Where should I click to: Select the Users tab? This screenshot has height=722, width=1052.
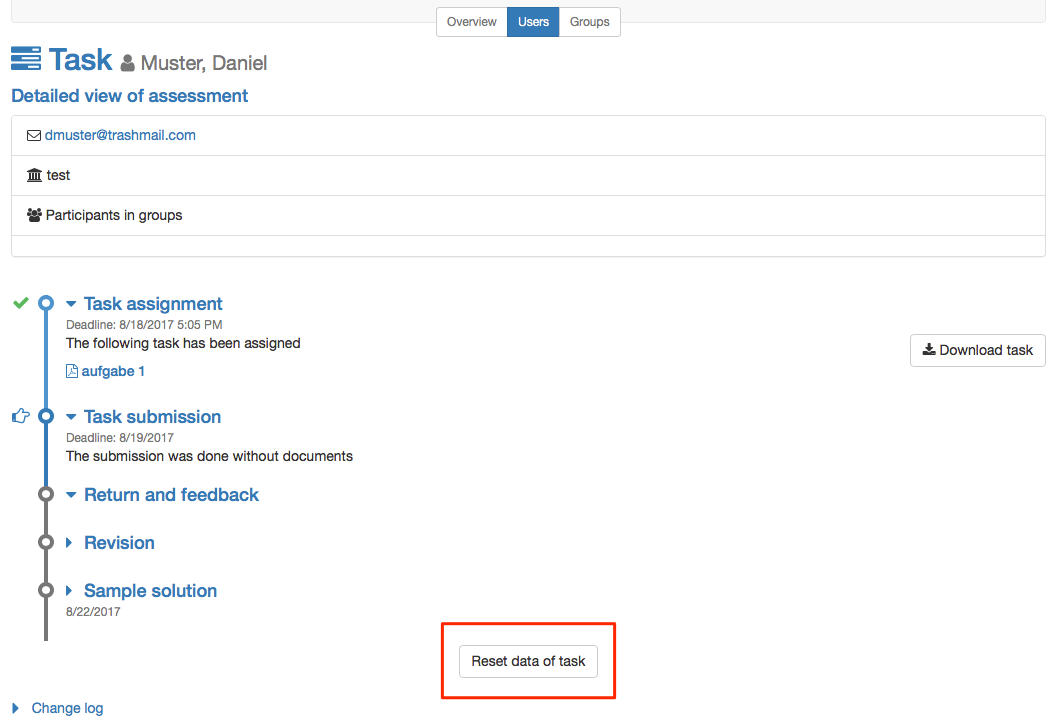coord(533,22)
